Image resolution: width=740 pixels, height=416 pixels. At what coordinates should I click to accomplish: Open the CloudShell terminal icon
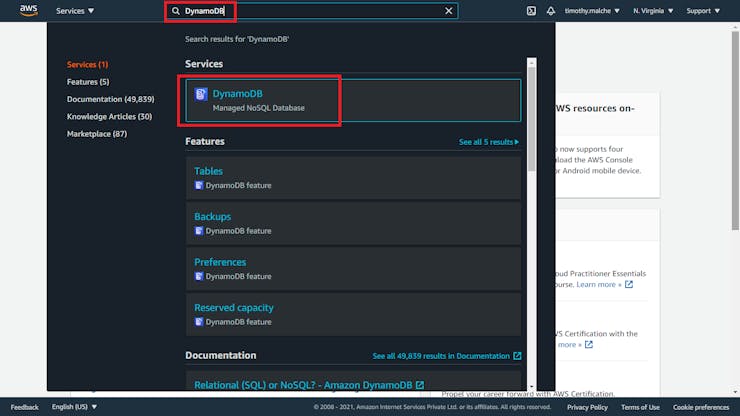pyautogui.click(x=531, y=11)
